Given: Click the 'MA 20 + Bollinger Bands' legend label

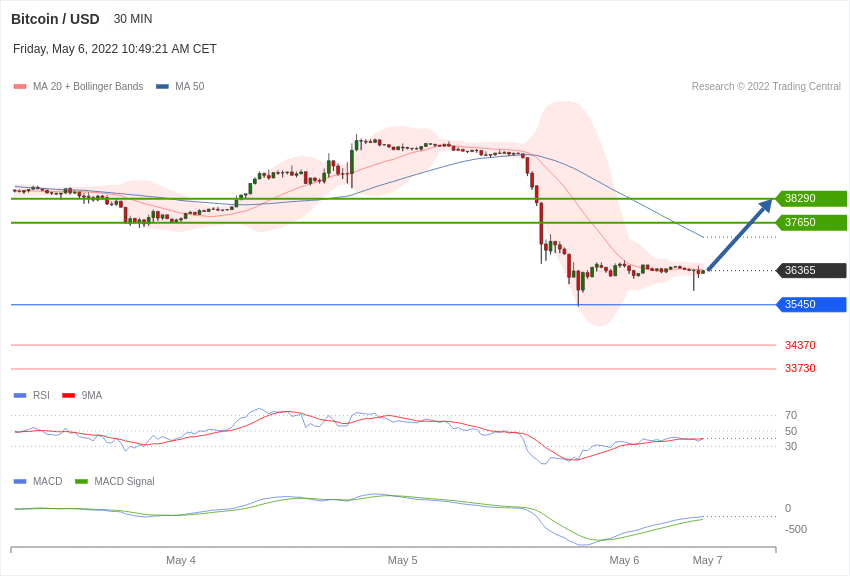Looking at the screenshot, I should pyautogui.click(x=88, y=86).
